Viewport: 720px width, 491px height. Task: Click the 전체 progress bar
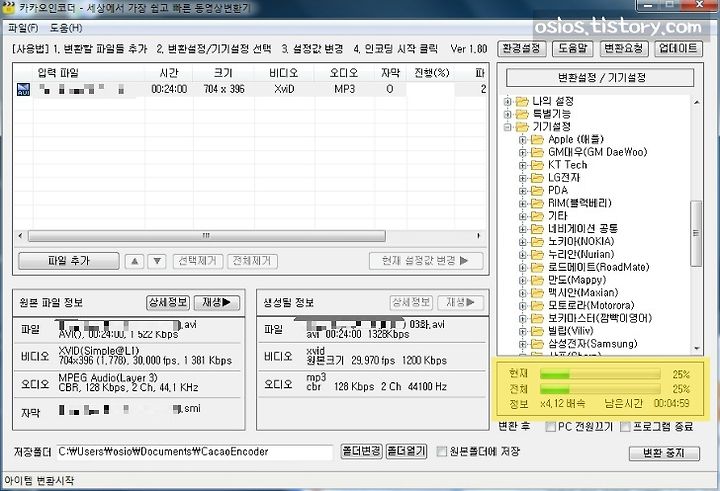[600, 389]
